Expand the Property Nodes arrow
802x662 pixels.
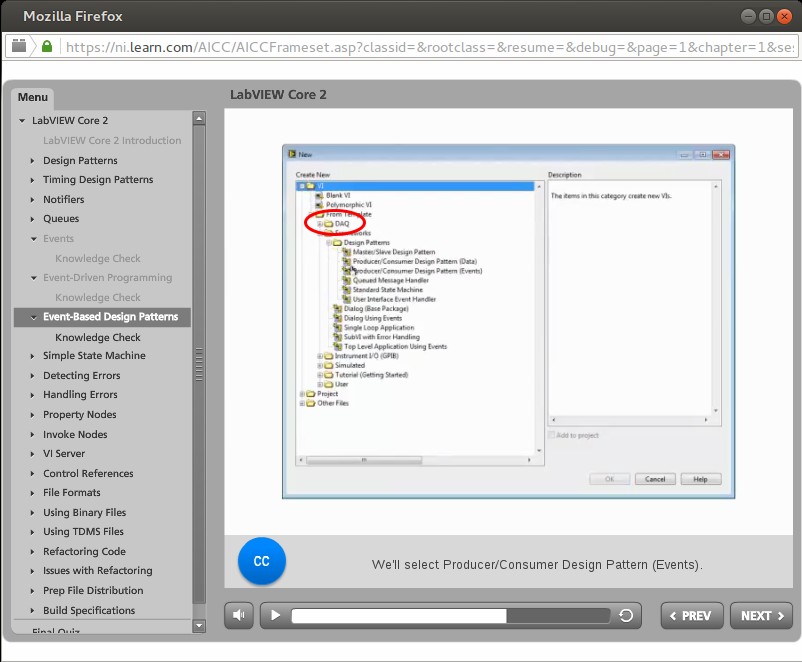click(32, 415)
